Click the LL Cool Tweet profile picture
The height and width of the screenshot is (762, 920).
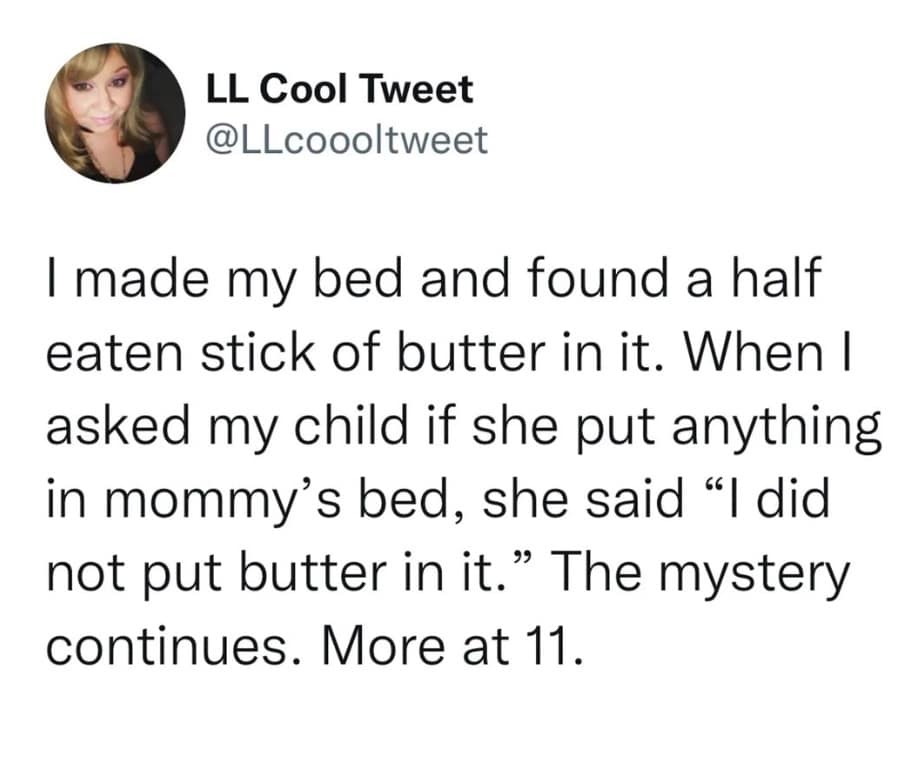coord(112,113)
